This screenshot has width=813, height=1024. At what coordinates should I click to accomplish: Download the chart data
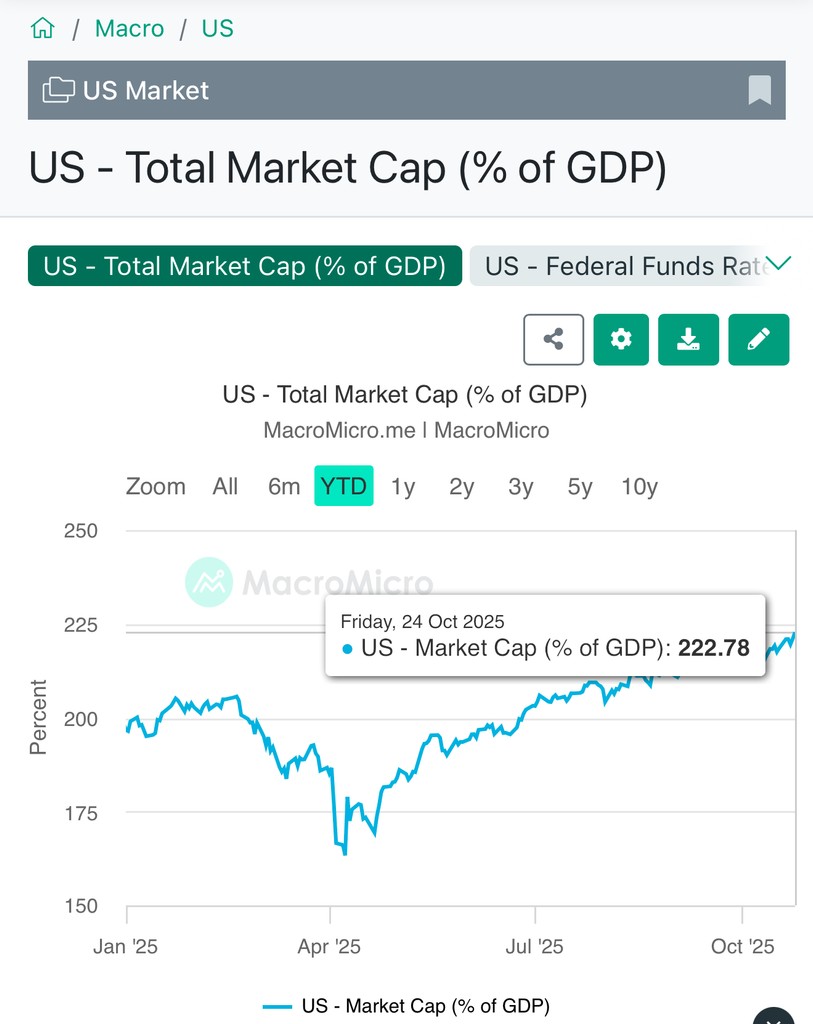(688, 339)
